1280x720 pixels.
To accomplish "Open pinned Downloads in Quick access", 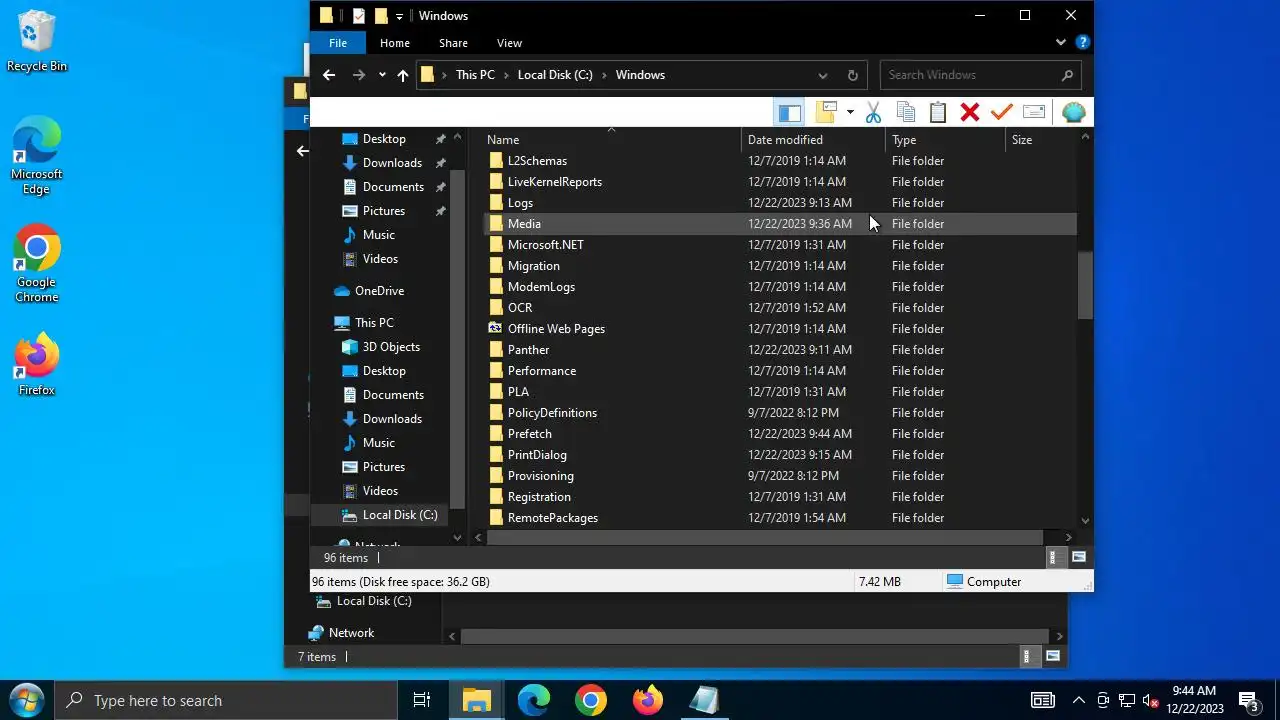I will point(392,163).
